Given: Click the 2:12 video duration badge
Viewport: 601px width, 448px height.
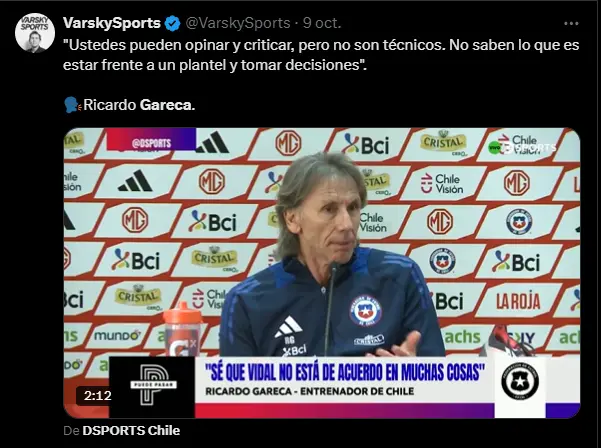Looking at the screenshot, I should [x=97, y=395].
